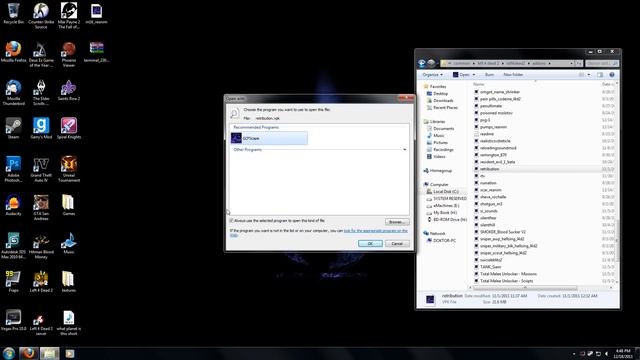Open Fraps desktop shortcut
Viewport: 640px width, 360px height.
(13, 281)
